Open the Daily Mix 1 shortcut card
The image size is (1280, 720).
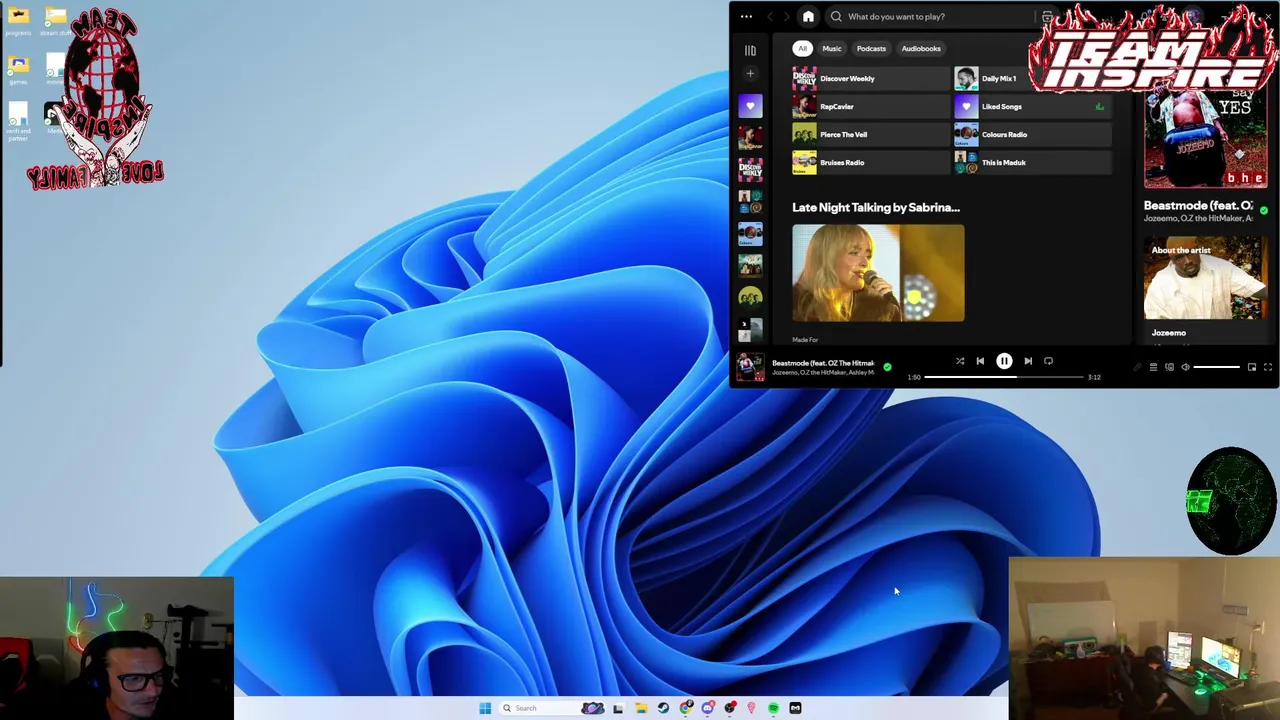pyautogui.click(x=1033, y=78)
